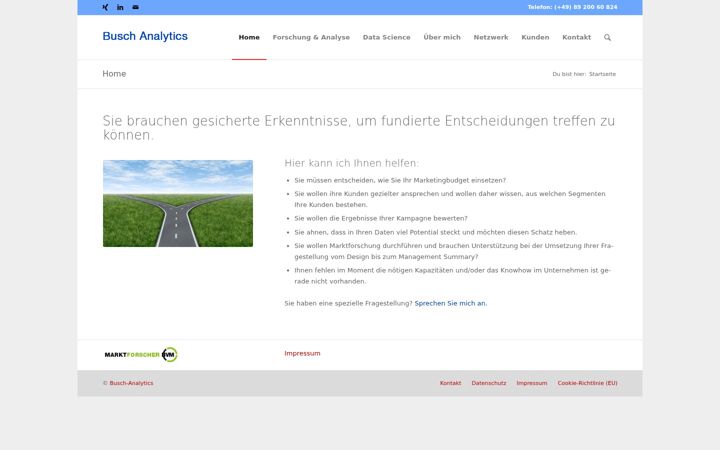Open the Cookie-Richtlinie (EU) link
Image resolution: width=720 pixels, height=450 pixels.
pos(587,383)
